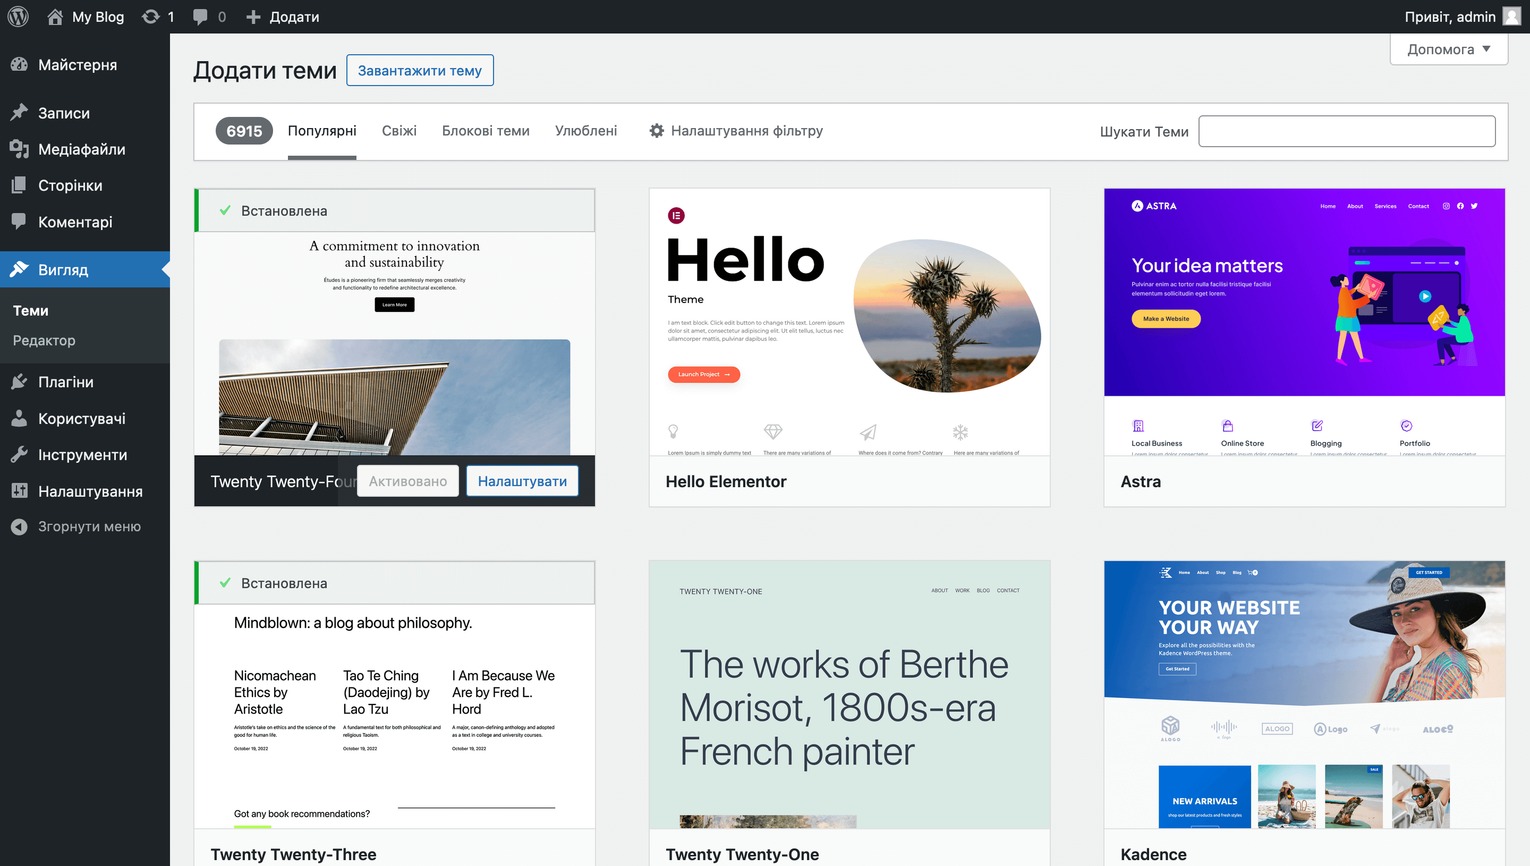Switch to the Улюблені tab
1530x866 pixels.
(586, 131)
